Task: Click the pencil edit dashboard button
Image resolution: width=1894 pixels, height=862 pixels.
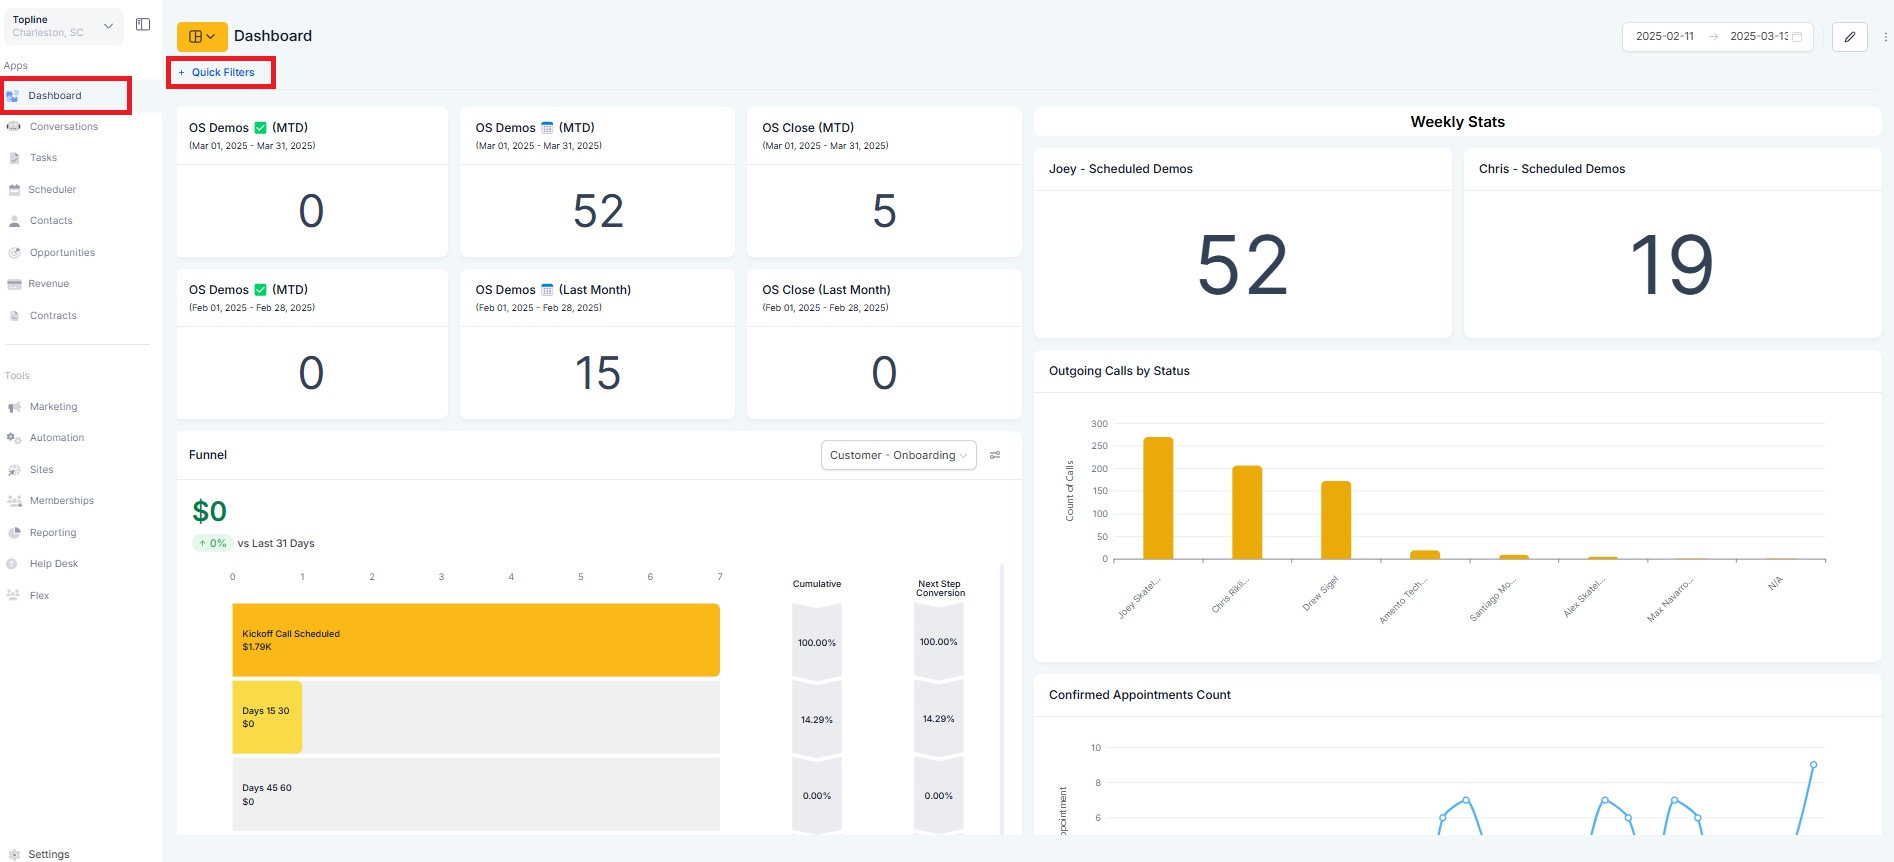Action: (x=1850, y=36)
